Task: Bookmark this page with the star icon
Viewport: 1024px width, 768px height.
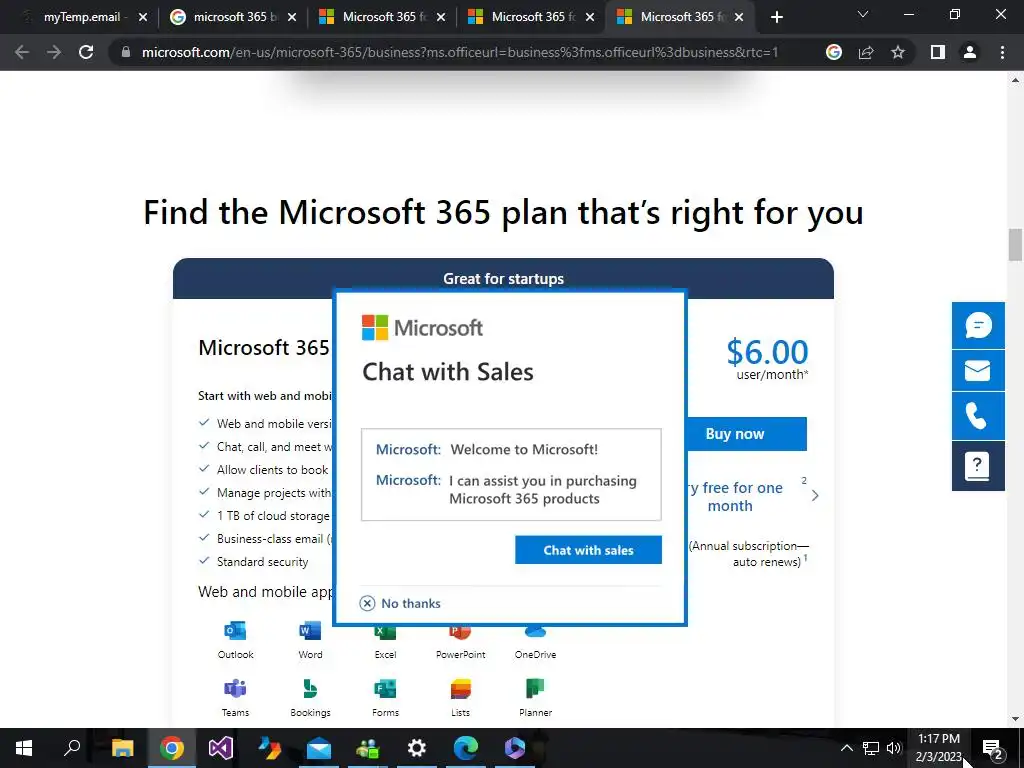Action: point(898,52)
